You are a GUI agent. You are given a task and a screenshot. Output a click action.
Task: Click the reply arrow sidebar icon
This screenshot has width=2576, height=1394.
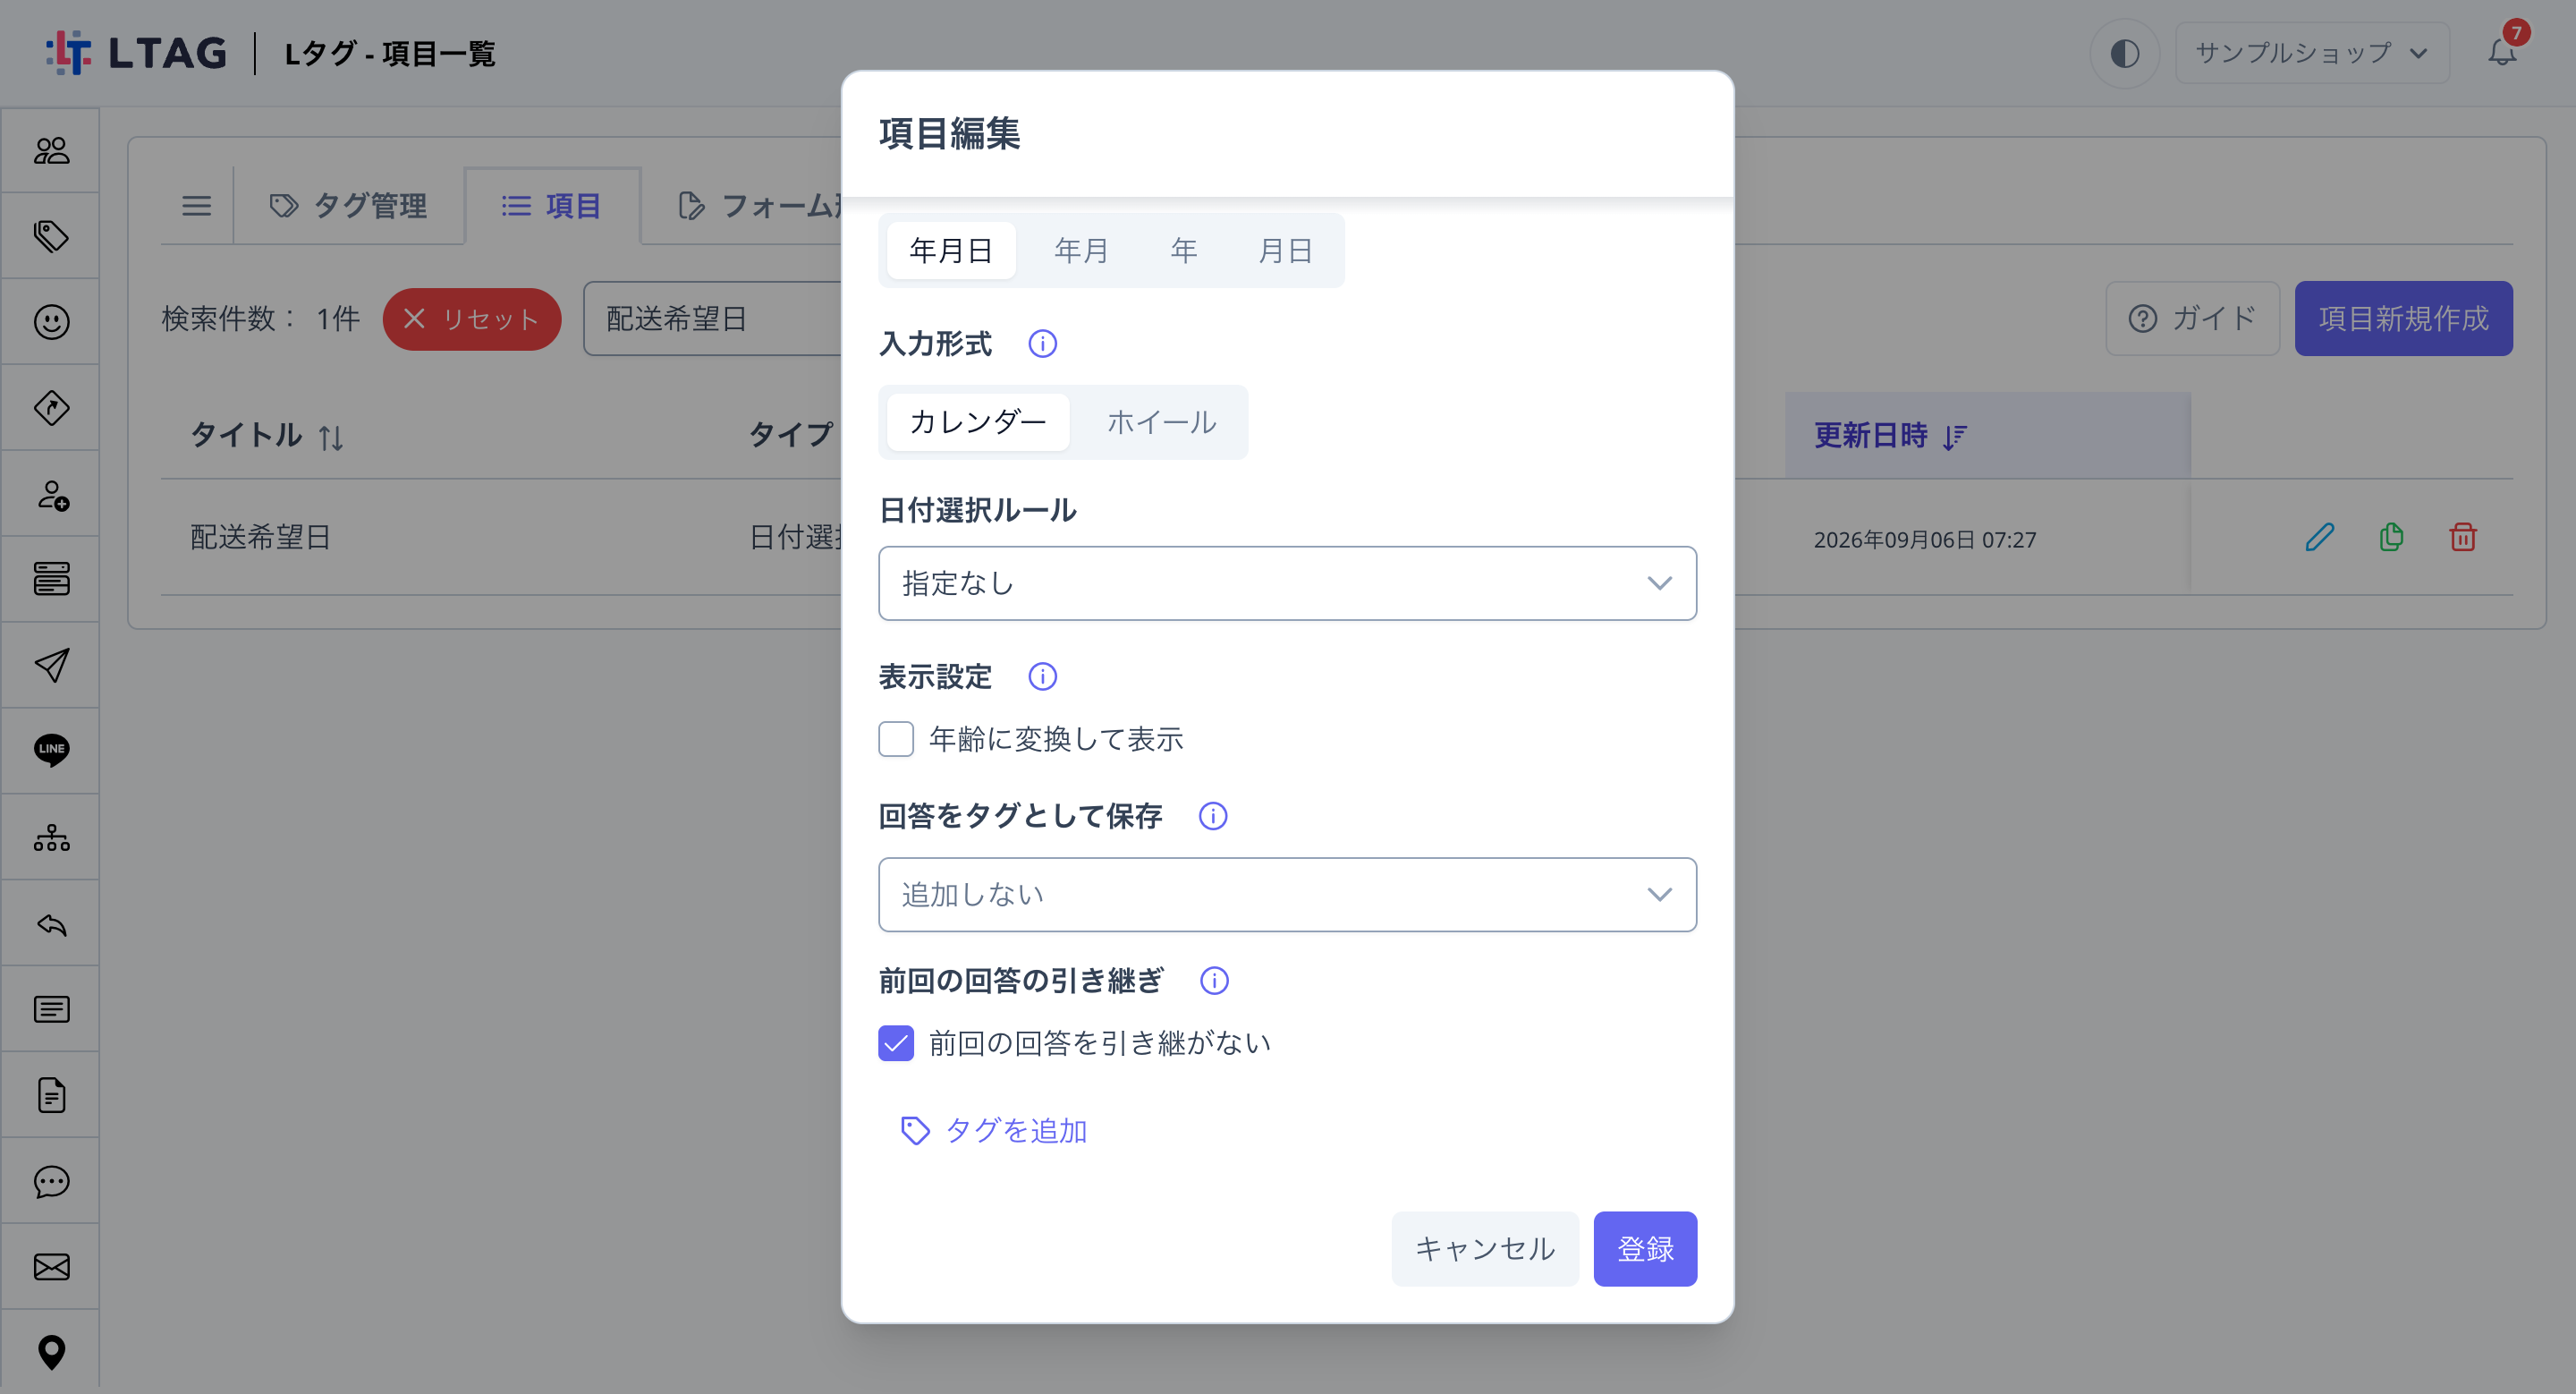coord(51,923)
